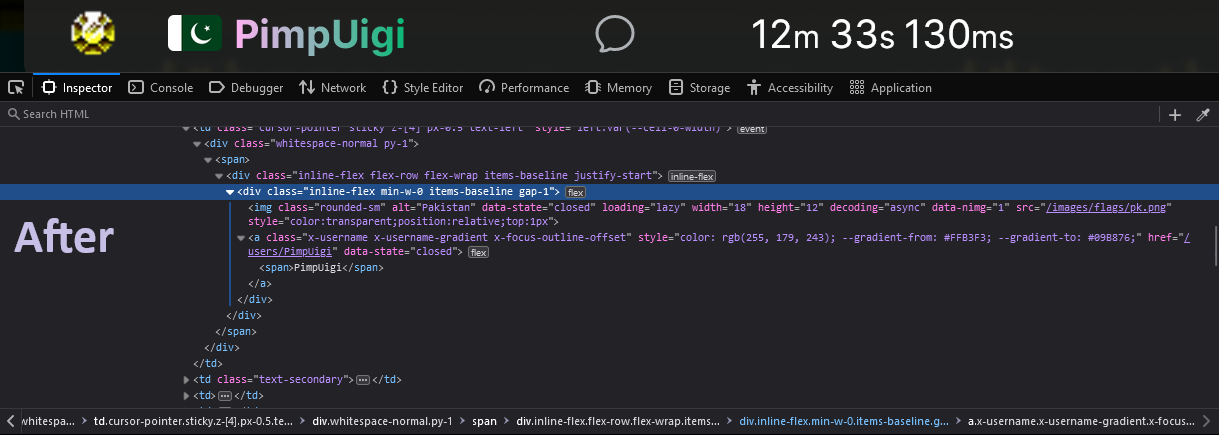Viewport: 1219px width, 435px height.
Task: Follow the /images/flags/pk.png src link
Action: (1108, 208)
